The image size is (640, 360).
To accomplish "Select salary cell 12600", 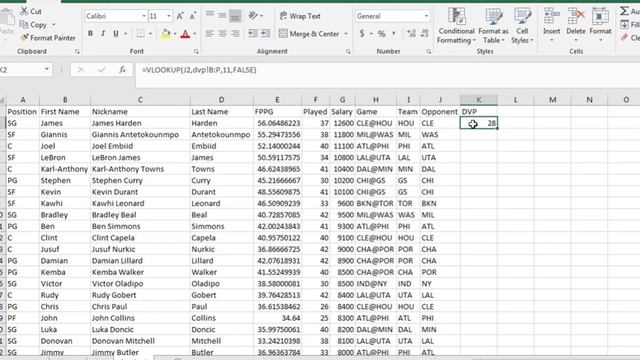I will [x=342, y=123].
